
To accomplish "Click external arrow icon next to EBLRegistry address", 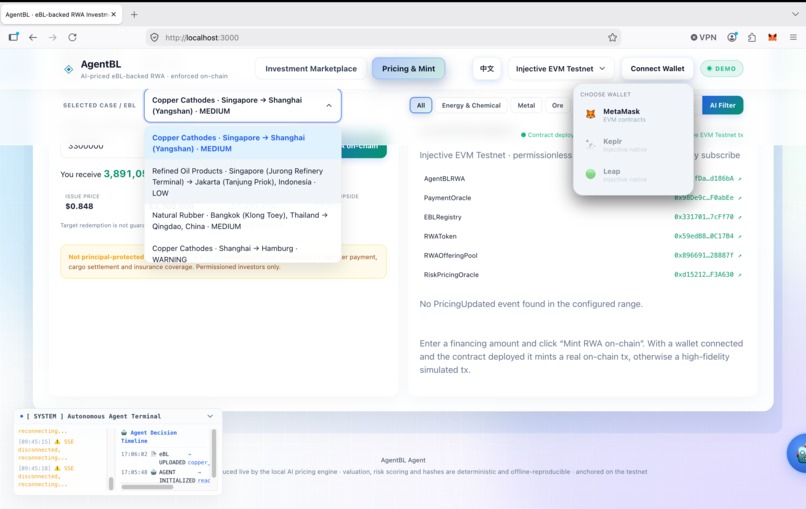I will (x=740, y=217).
